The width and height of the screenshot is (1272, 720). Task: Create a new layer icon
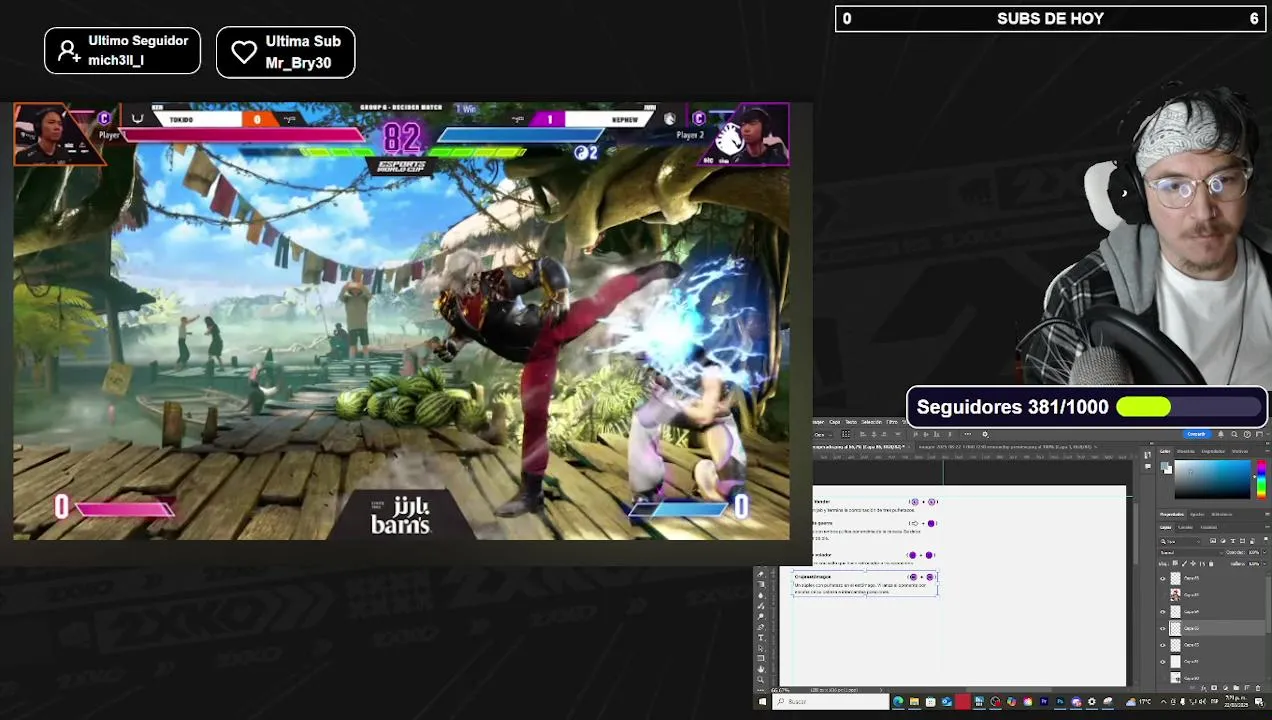point(1247,688)
